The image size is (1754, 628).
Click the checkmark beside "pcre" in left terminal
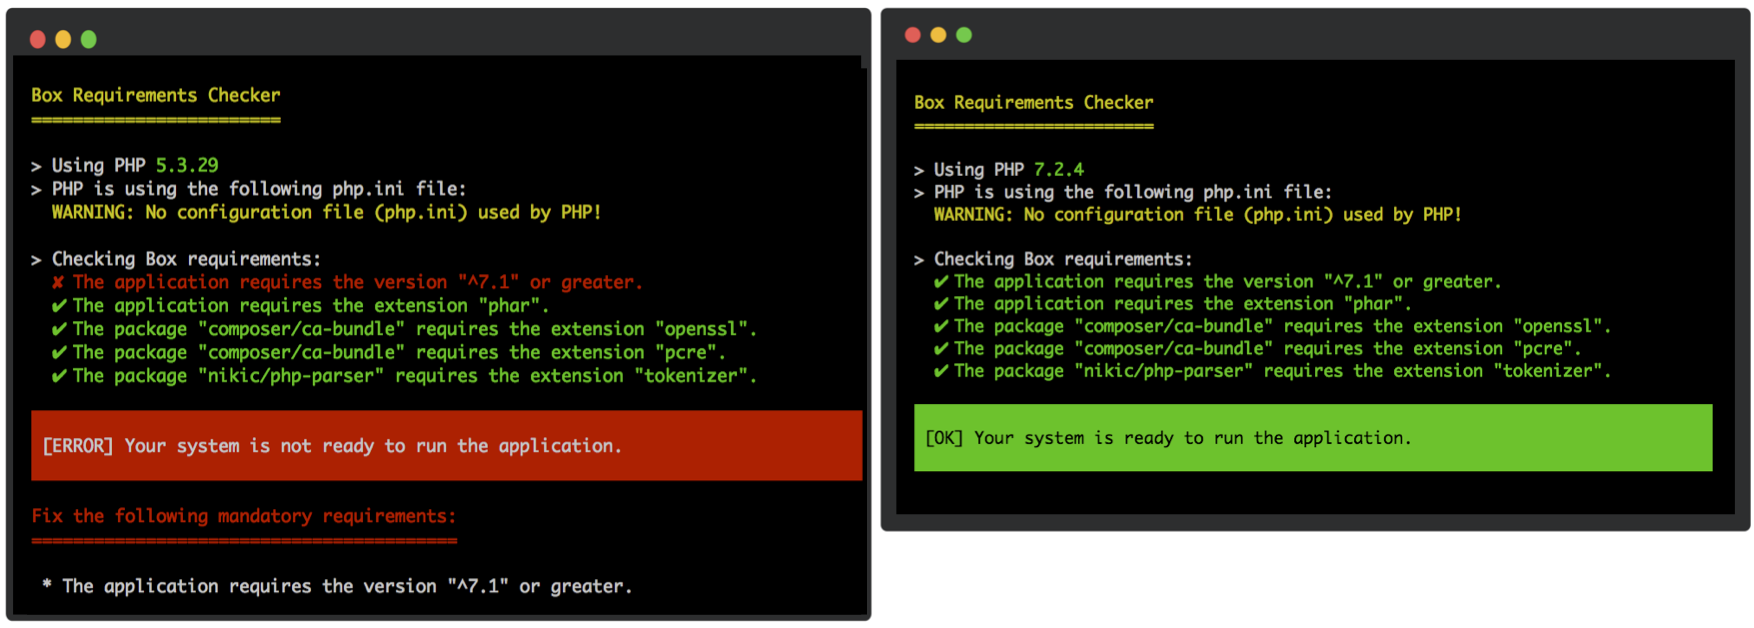[59, 353]
